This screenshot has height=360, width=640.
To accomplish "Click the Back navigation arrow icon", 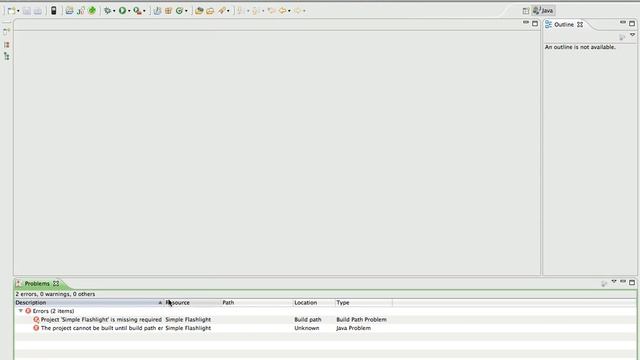I will [282, 11].
